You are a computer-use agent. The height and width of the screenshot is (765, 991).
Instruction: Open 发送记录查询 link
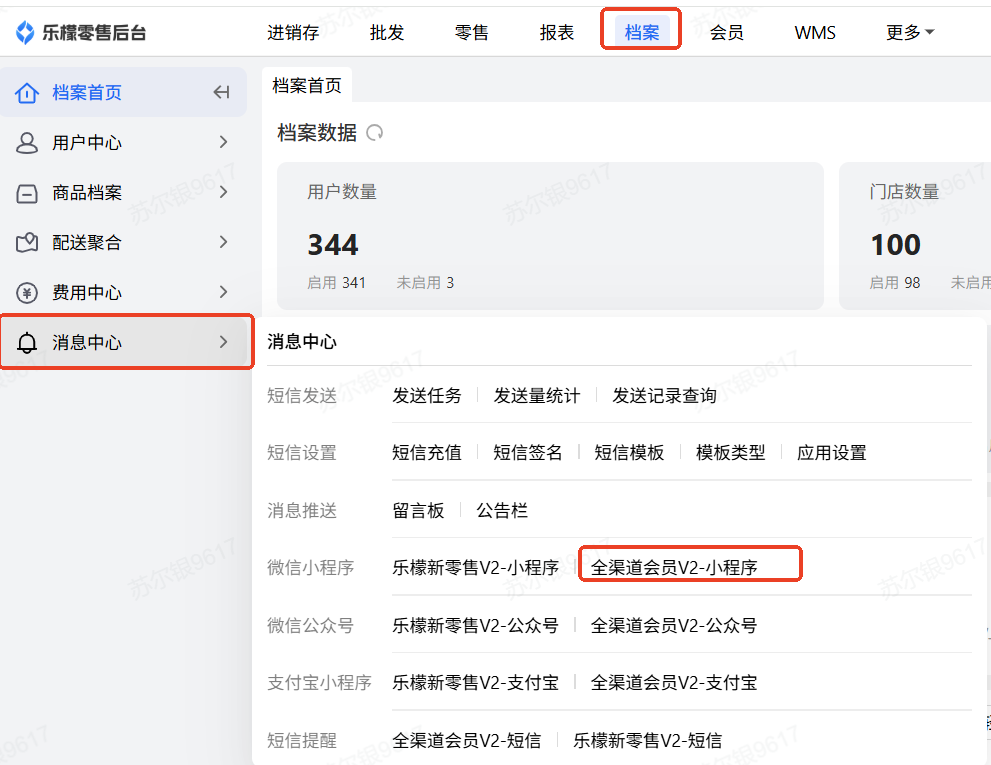click(664, 396)
